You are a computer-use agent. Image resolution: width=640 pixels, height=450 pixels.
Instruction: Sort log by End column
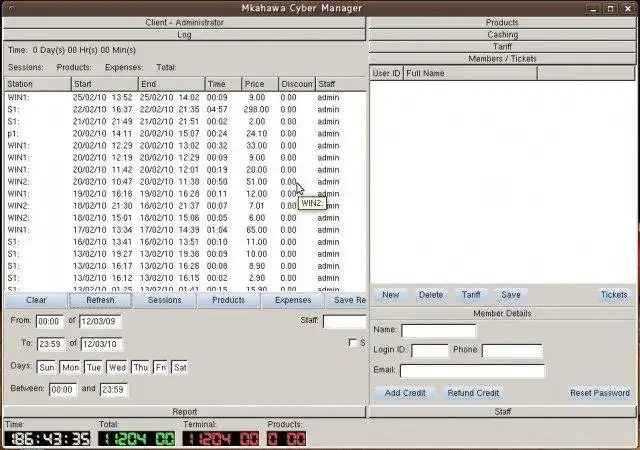click(171, 84)
